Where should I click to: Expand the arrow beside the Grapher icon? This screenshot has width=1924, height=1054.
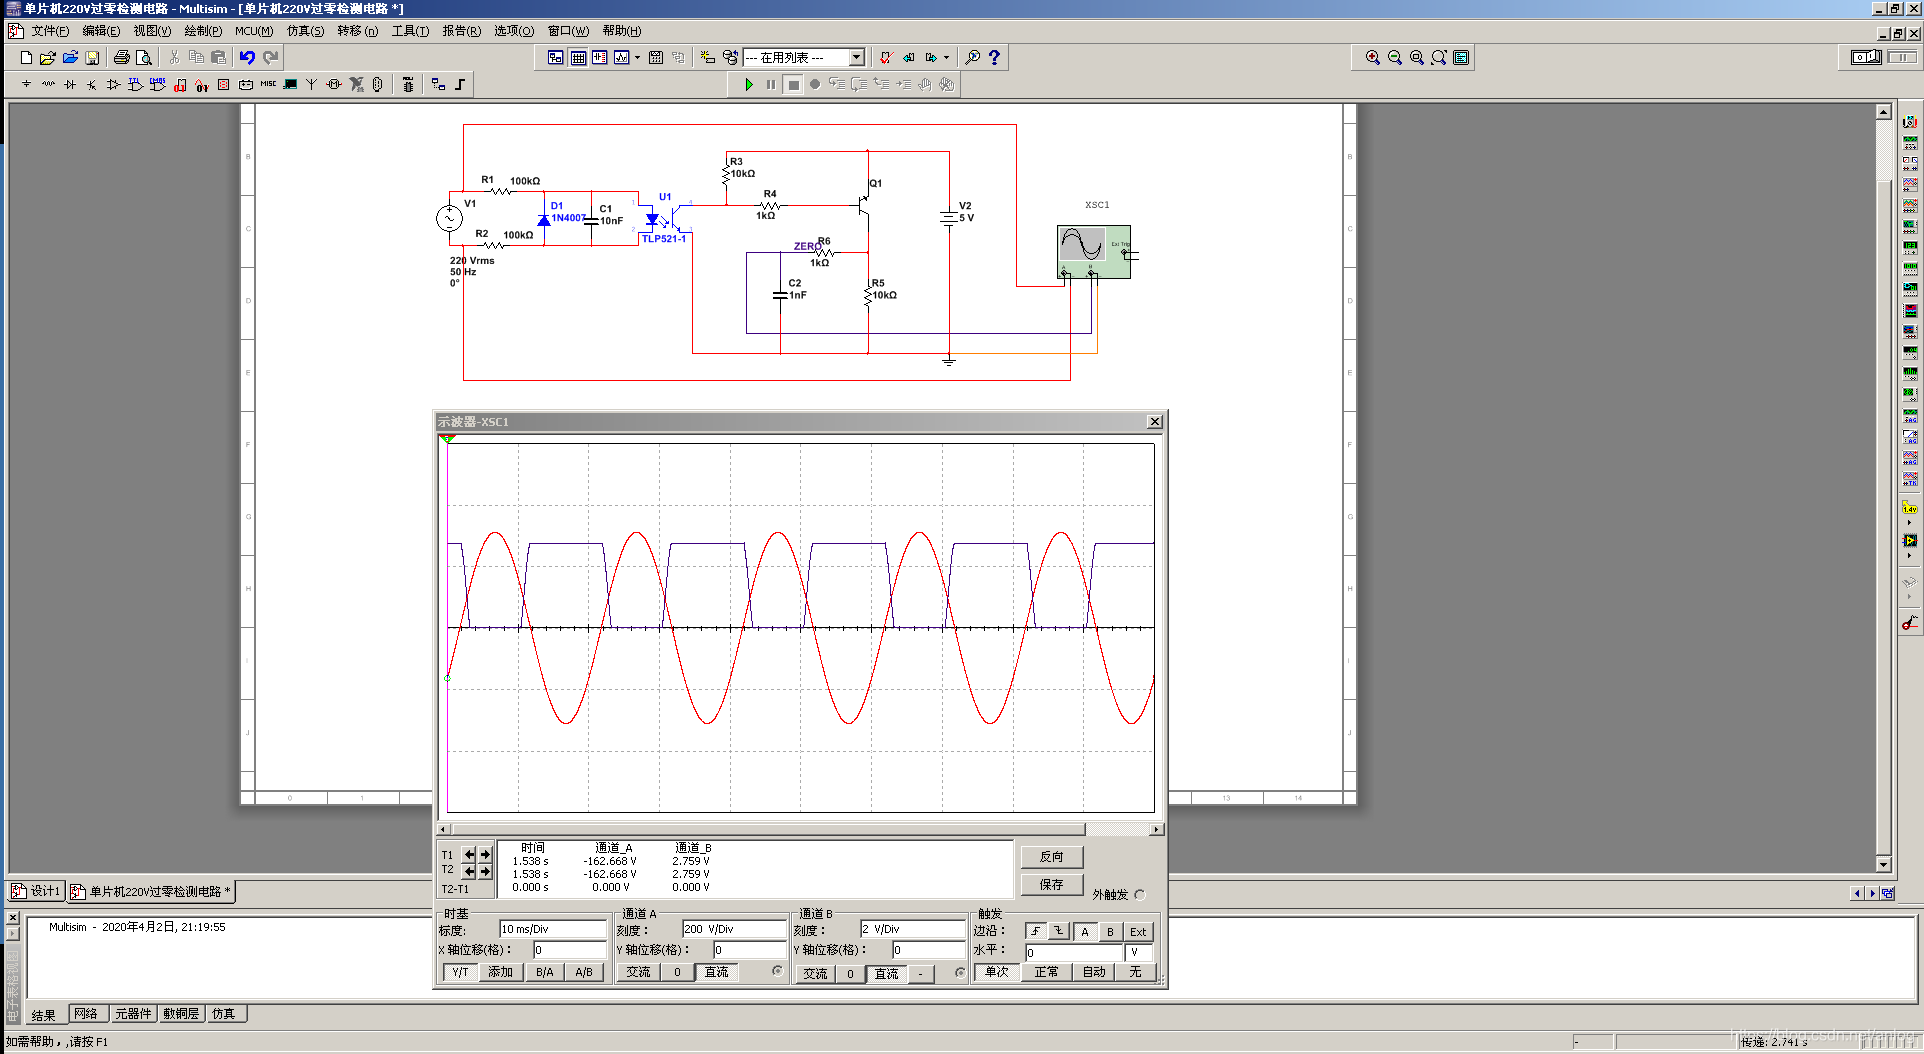coord(637,58)
